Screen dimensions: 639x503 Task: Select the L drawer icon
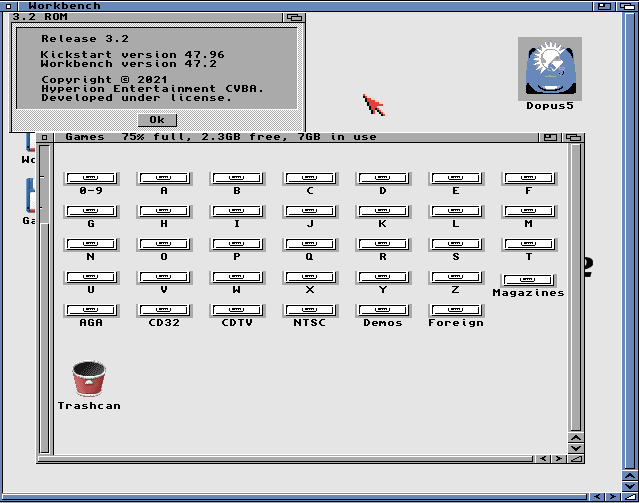pos(456,211)
